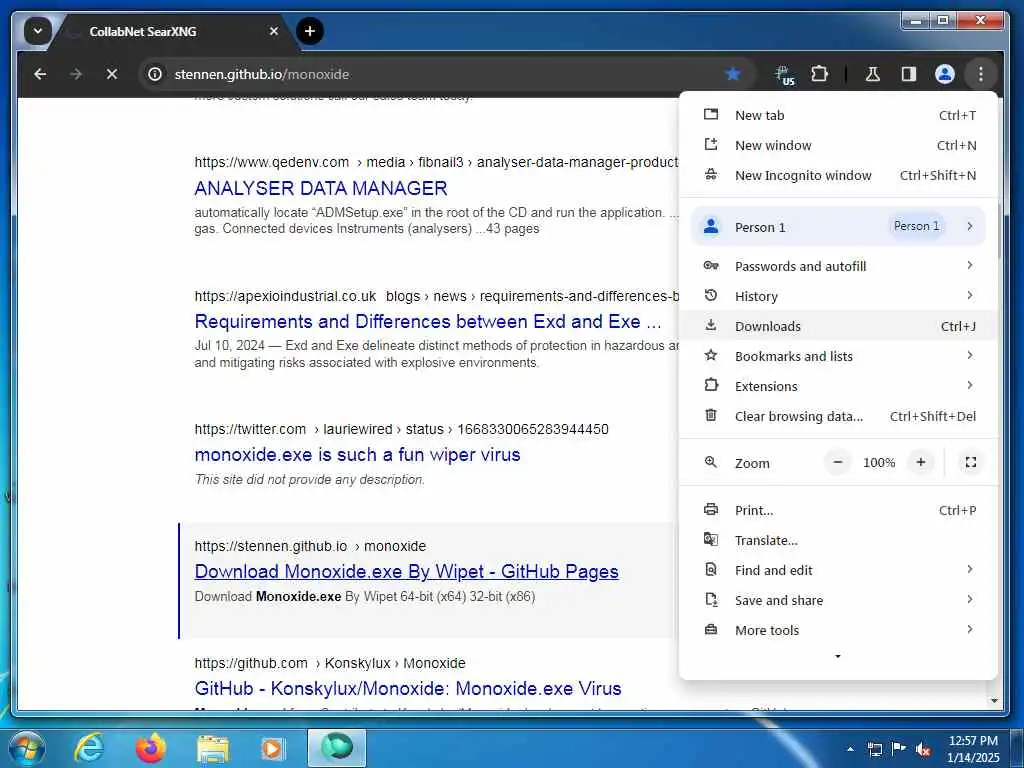Toggle the side panel icon
This screenshot has width=1024, height=768.
click(x=908, y=74)
